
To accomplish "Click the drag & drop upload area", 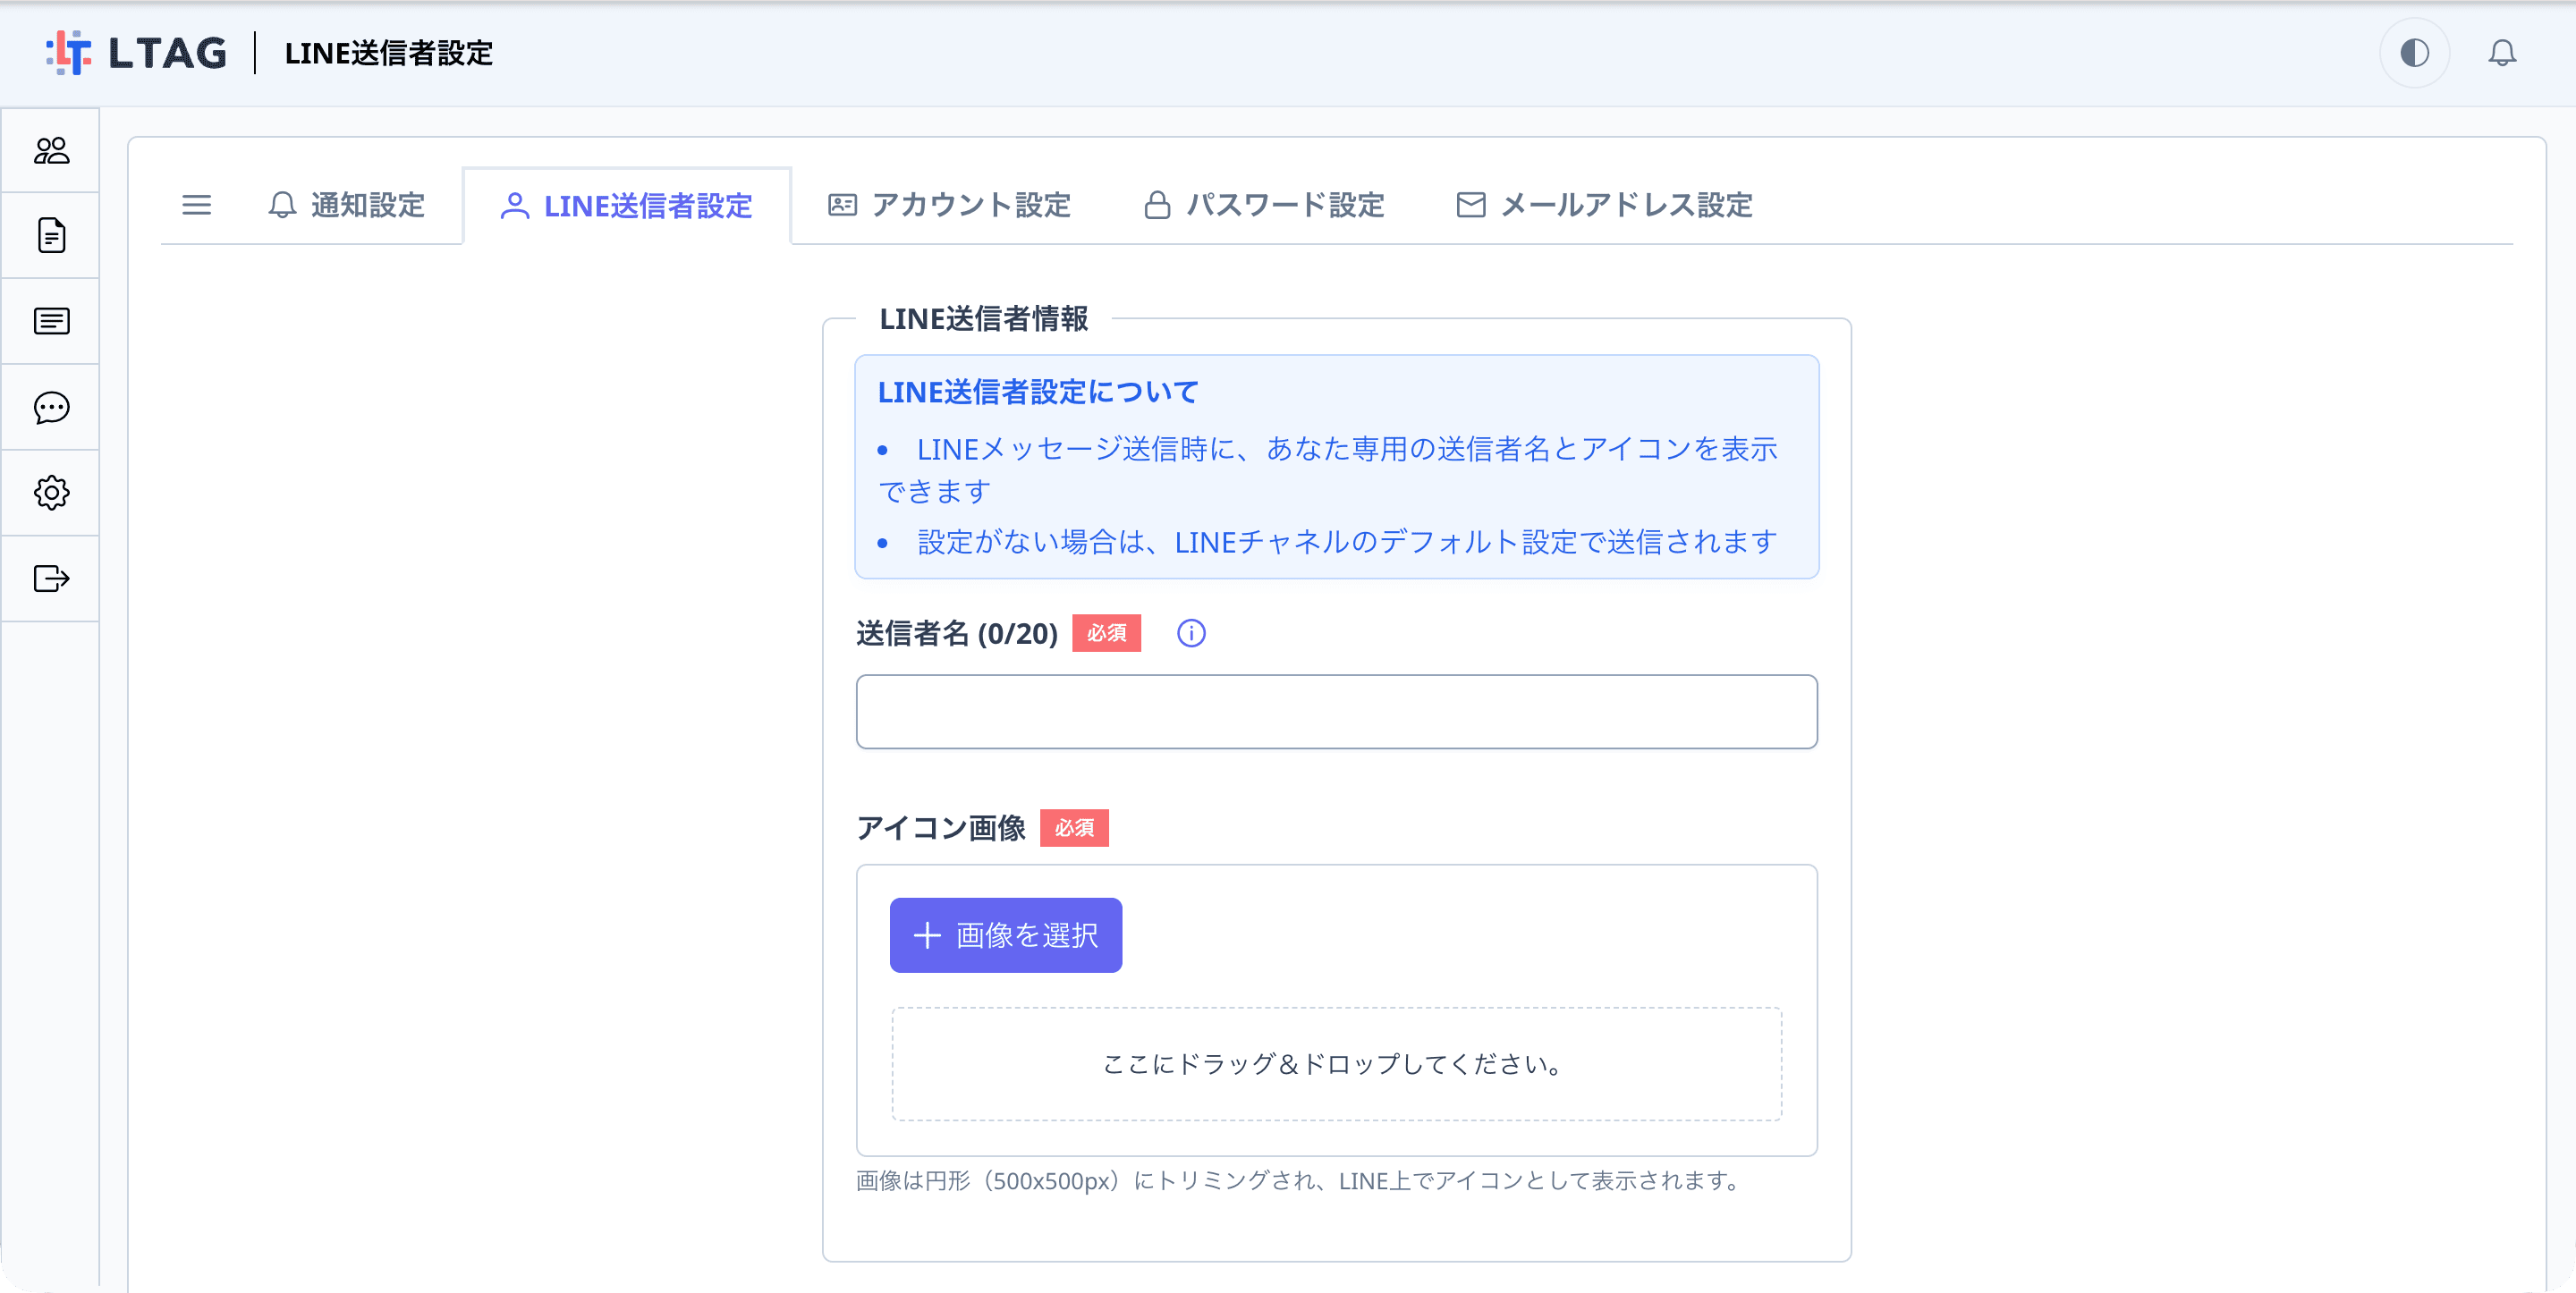I will click(1336, 1064).
